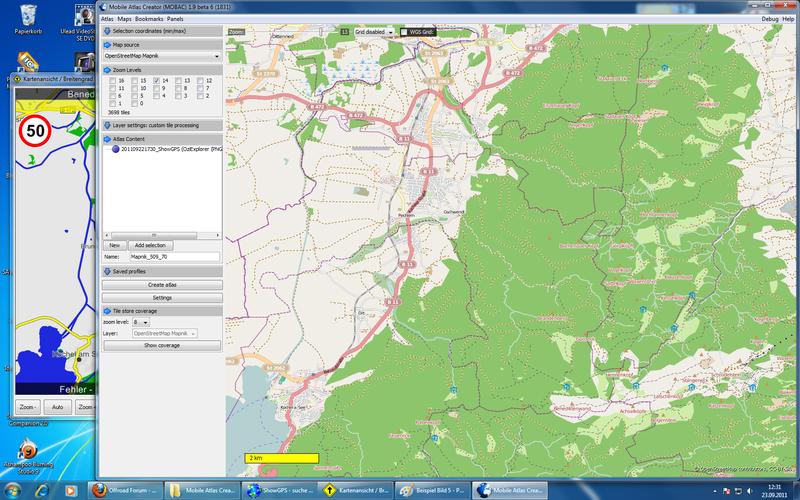Click the Create atlas button
This screenshot has width=800, height=500.
(x=162, y=285)
